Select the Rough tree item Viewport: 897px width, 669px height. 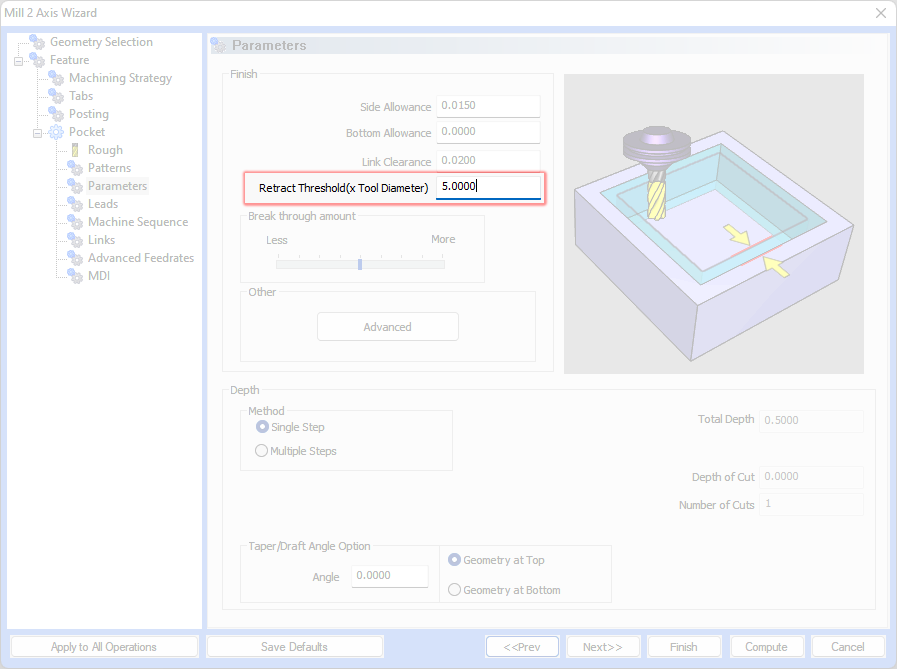coord(105,150)
